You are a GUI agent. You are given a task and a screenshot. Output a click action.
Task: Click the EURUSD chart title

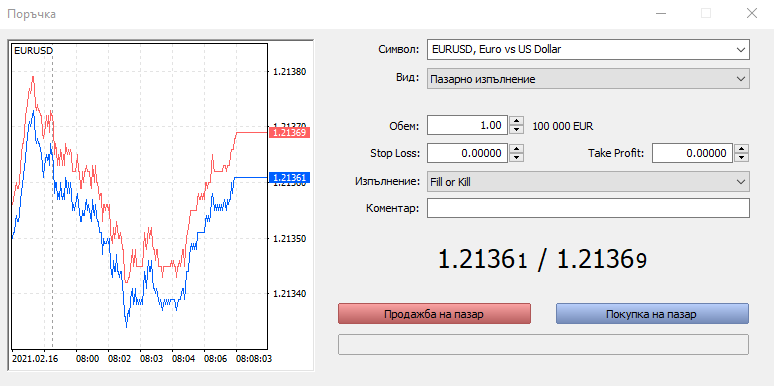[x=34, y=50]
